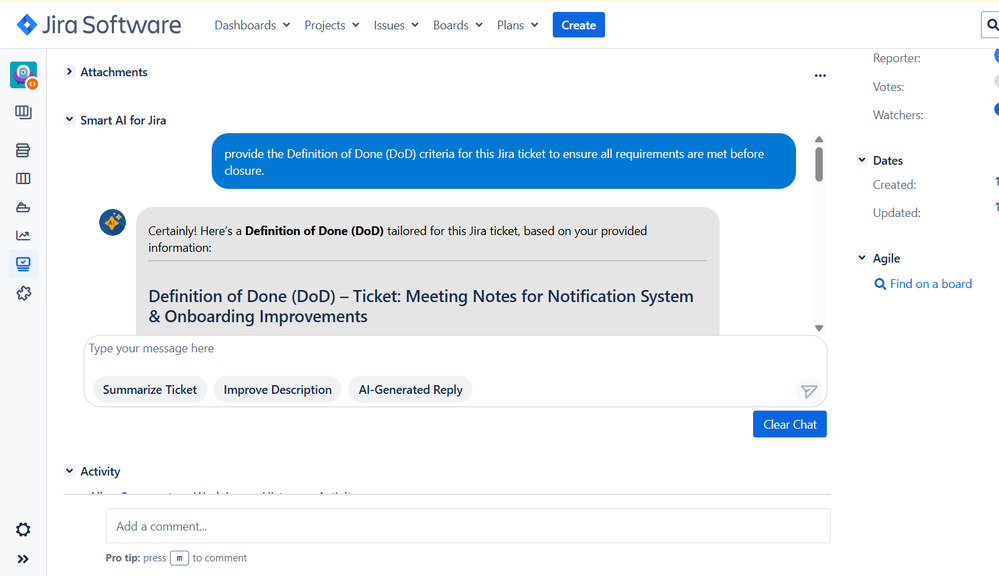The image size is (999, 576).
Task: Collapse the Dates section
Action: point(861,160)
